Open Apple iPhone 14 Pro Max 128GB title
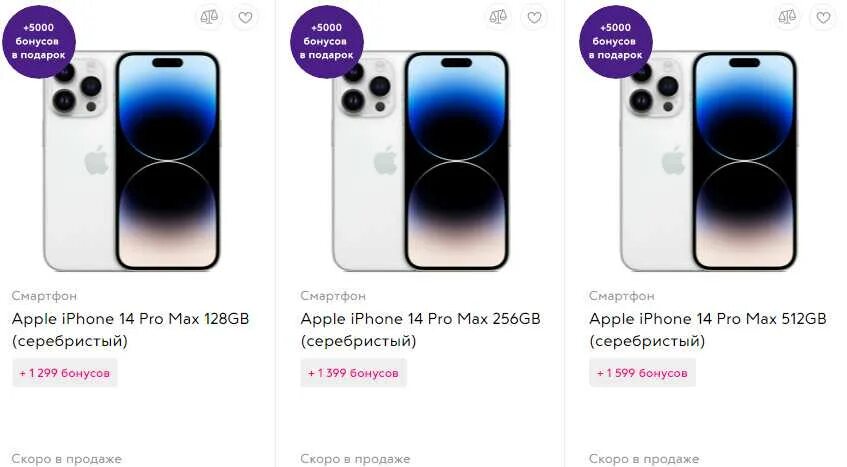The height and width of the screenshot is (467, 847). click(x=130, y=329)
